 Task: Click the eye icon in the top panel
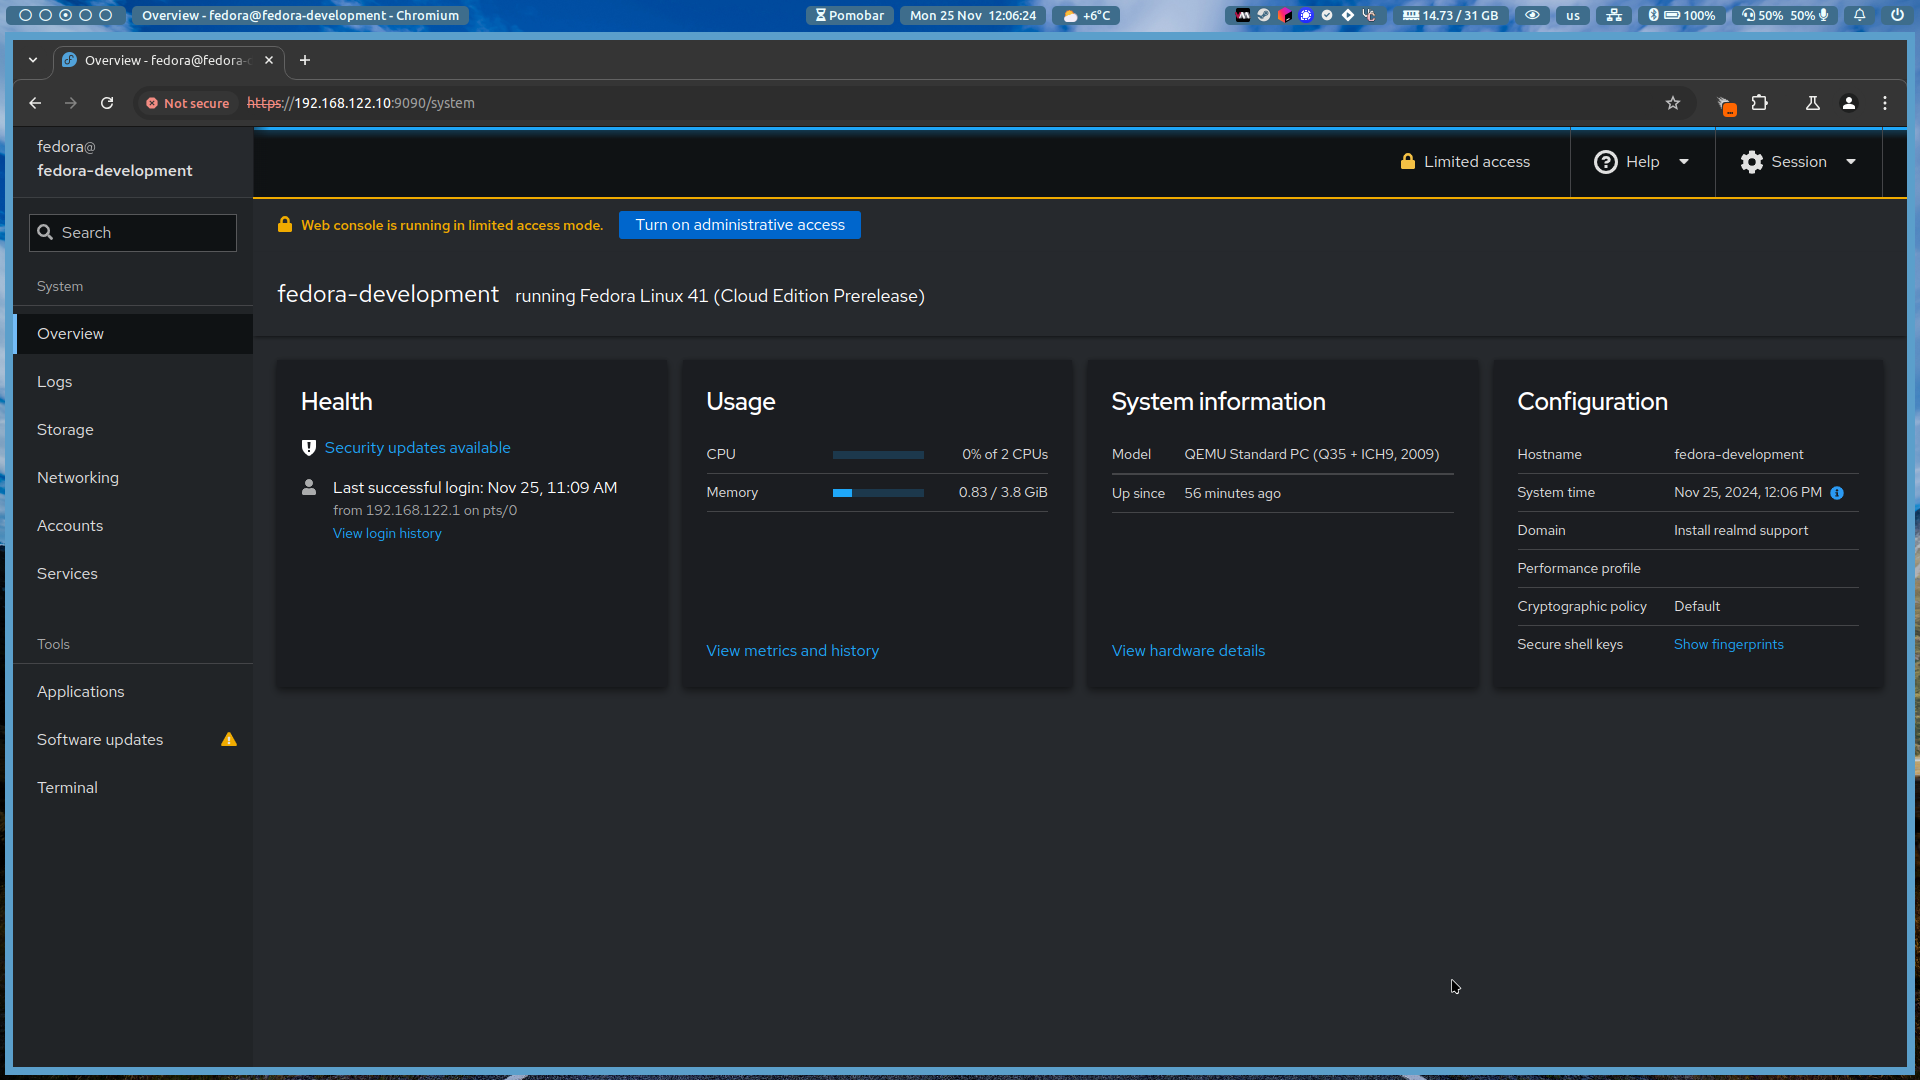click(x=1532, y=15)
